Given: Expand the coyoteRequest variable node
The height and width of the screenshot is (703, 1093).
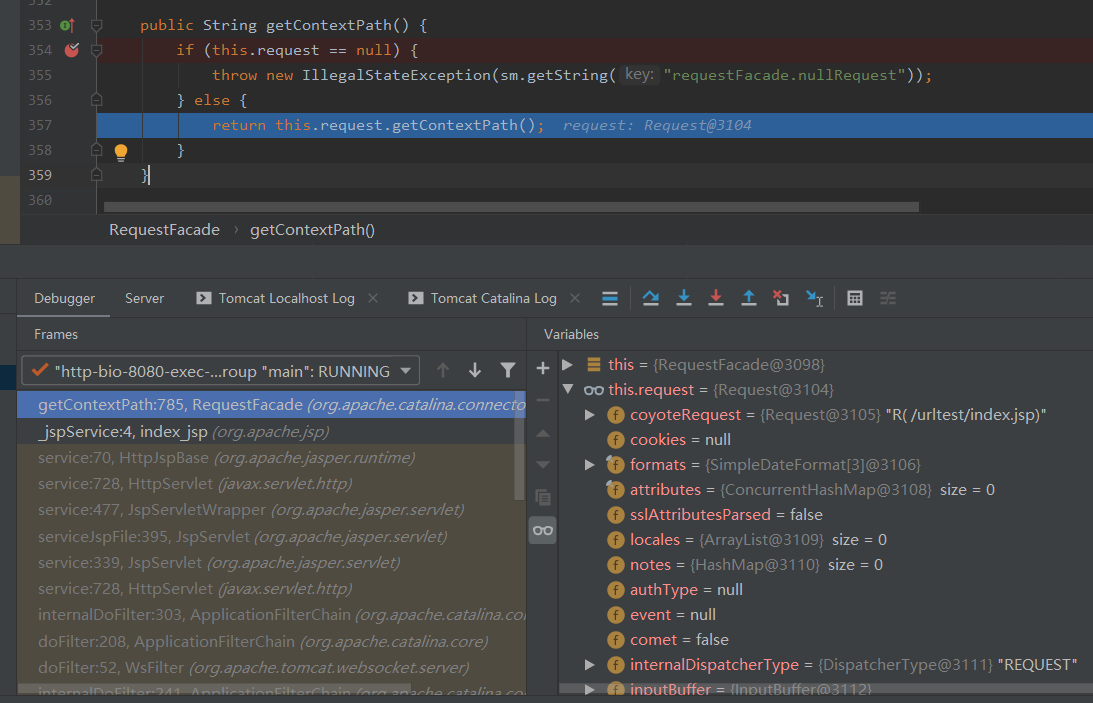Looking at the screenshot, I should pyautogui.click(x=591, y=415).
